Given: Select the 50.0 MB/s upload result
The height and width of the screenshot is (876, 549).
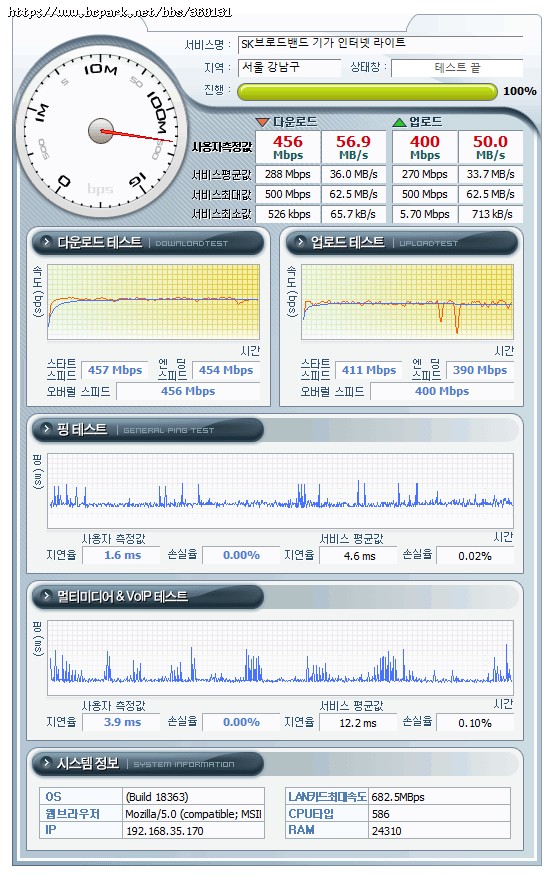Looking at the screenshot, I should pos(490,147).
